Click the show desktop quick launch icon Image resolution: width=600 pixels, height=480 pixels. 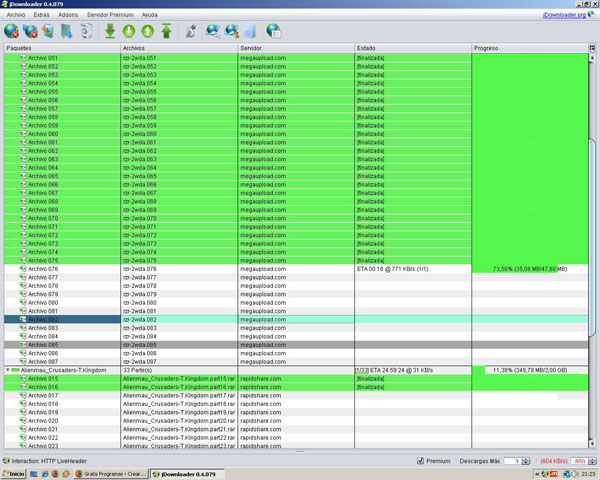pyautogui.click(x=34, y=474)
